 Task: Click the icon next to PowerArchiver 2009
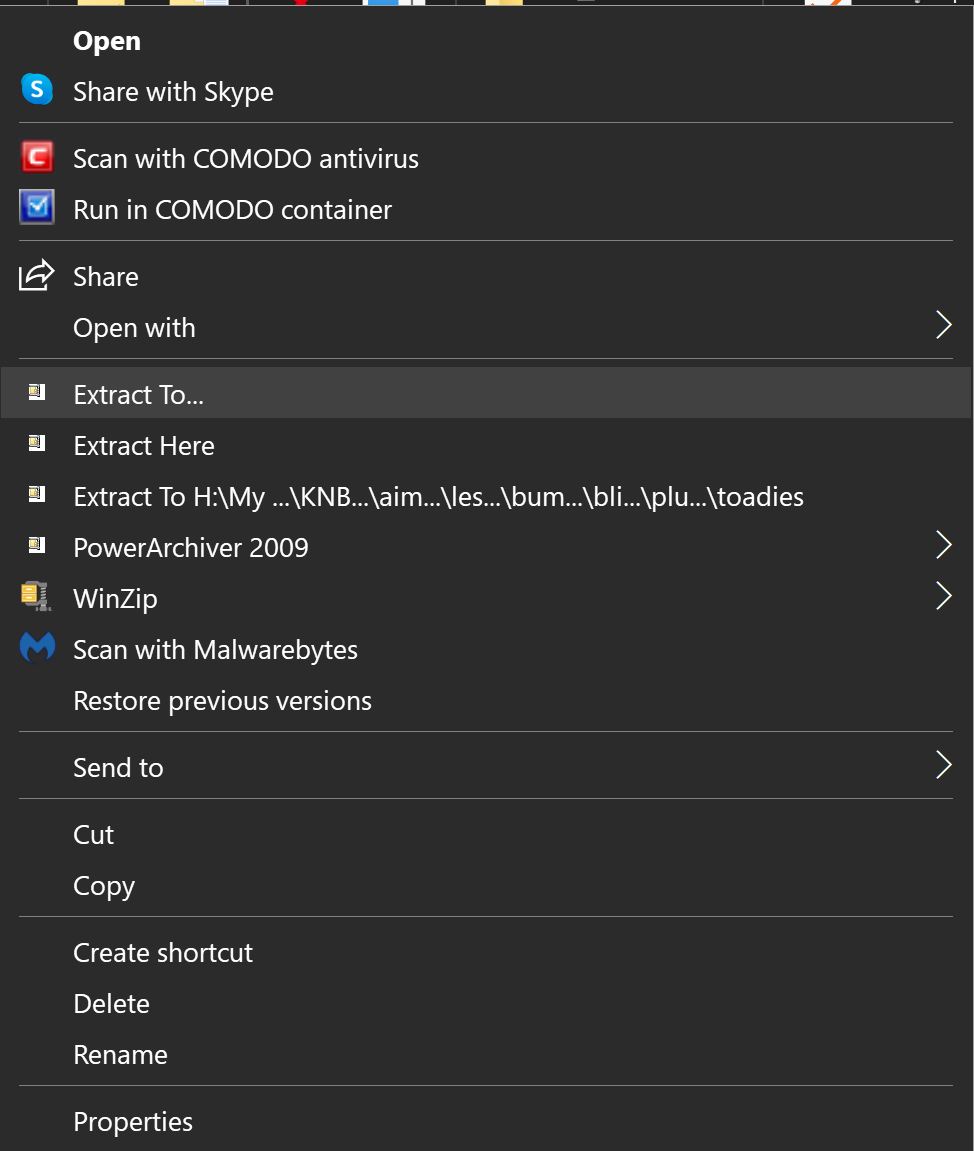[37, 546]
